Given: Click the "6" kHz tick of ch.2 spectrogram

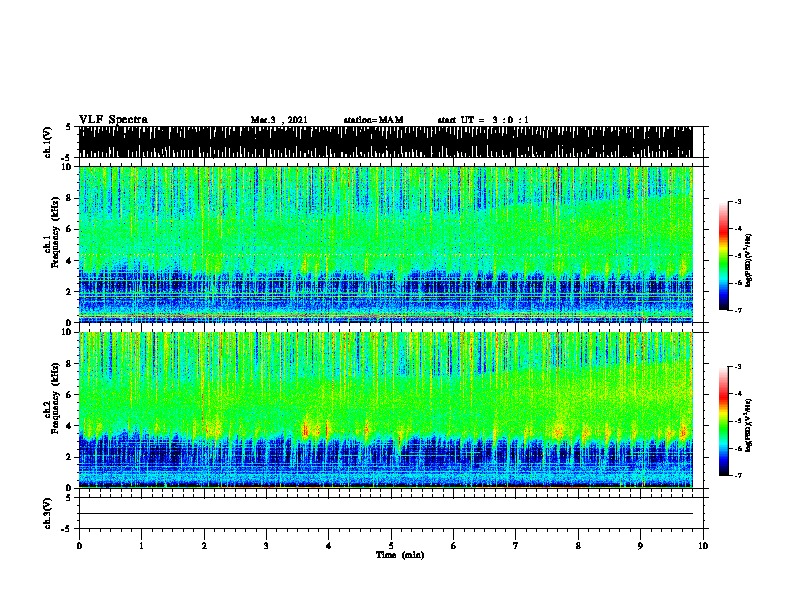Looking at the screenshot, I should (x=69, y=394).
